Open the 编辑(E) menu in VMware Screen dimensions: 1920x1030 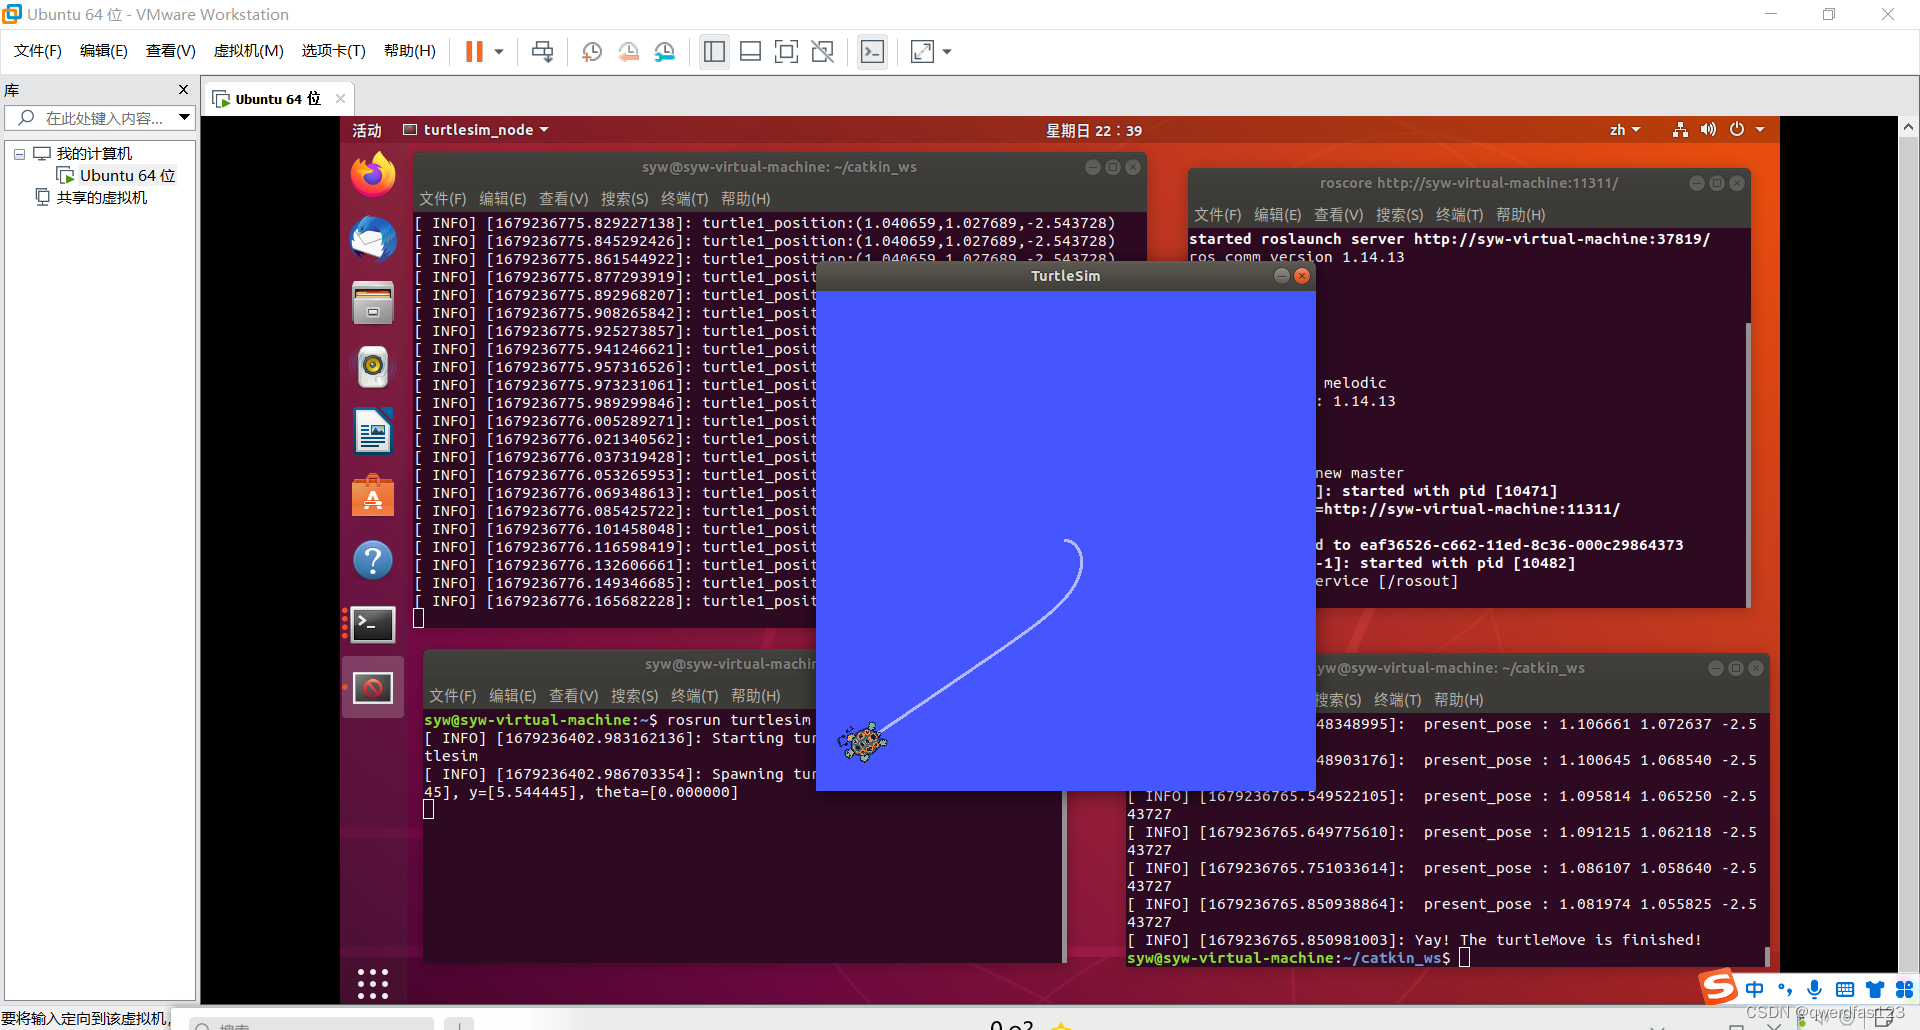(104, 51)
